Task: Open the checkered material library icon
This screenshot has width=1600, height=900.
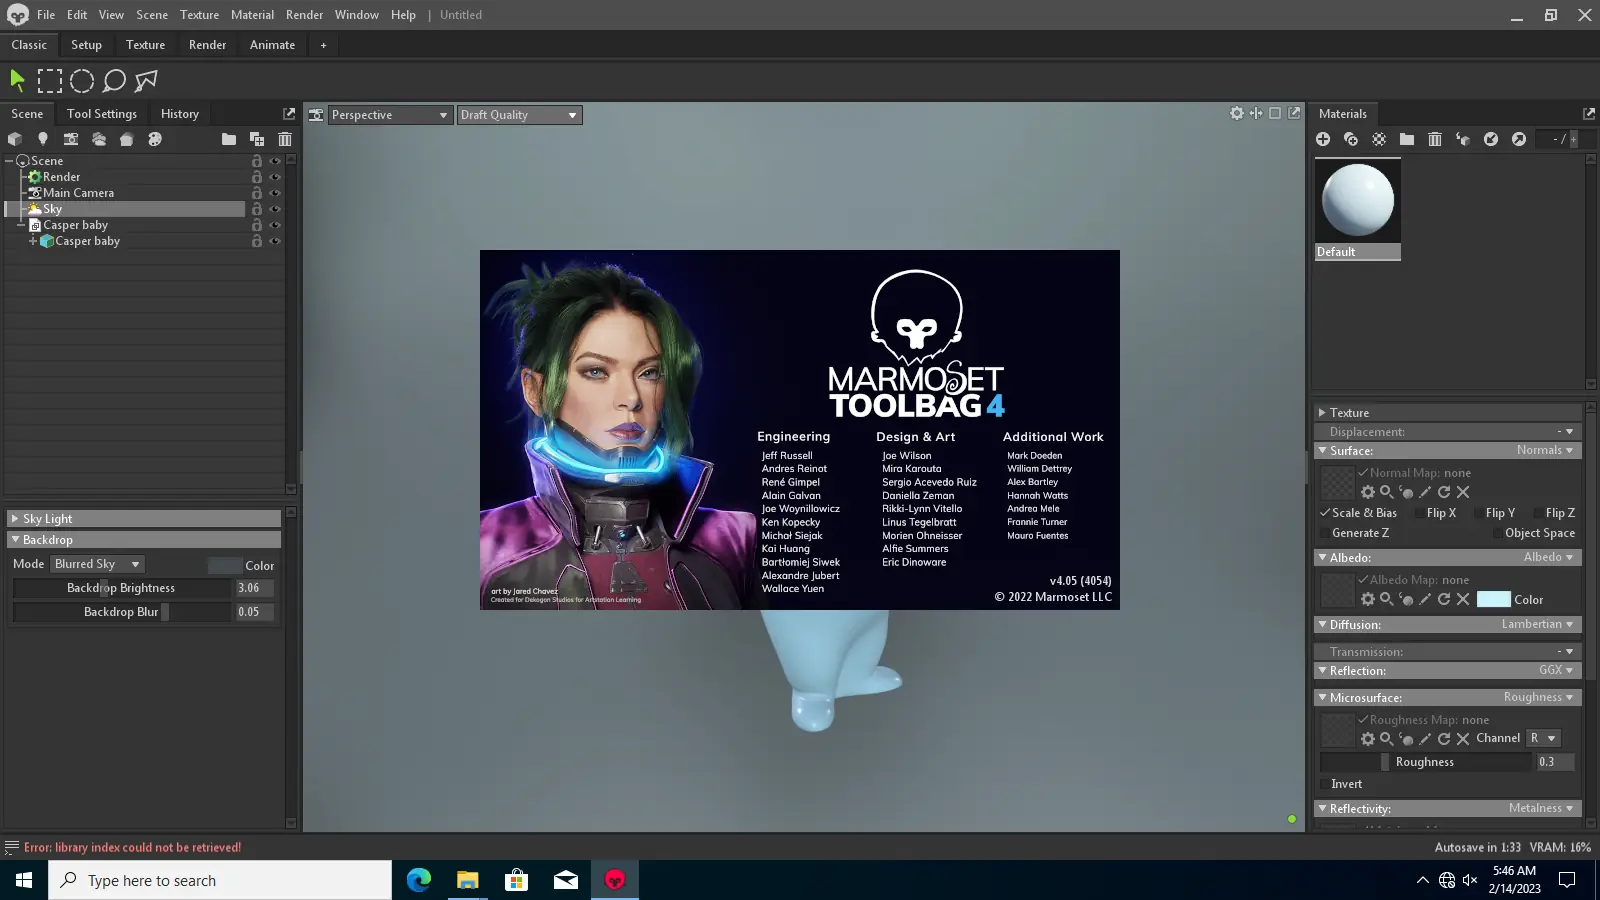Action: 1379,139
